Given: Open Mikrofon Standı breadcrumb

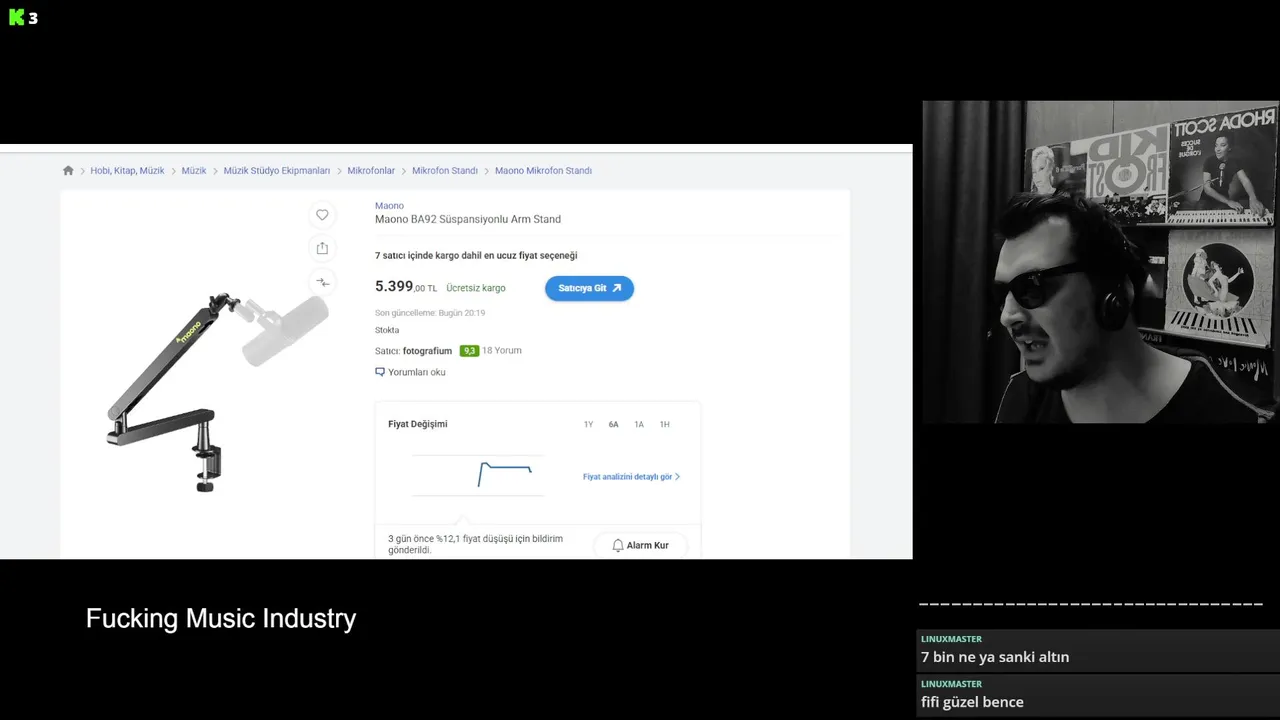Looking at the screenshot, I should (445, 171).
